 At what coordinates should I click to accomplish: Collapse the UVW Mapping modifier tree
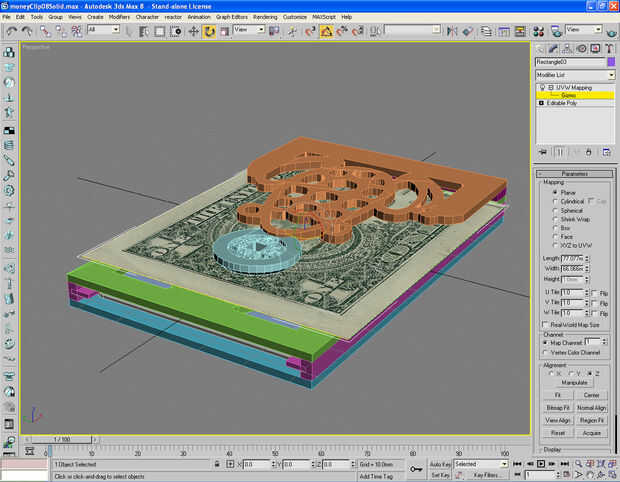click(550, 87)
